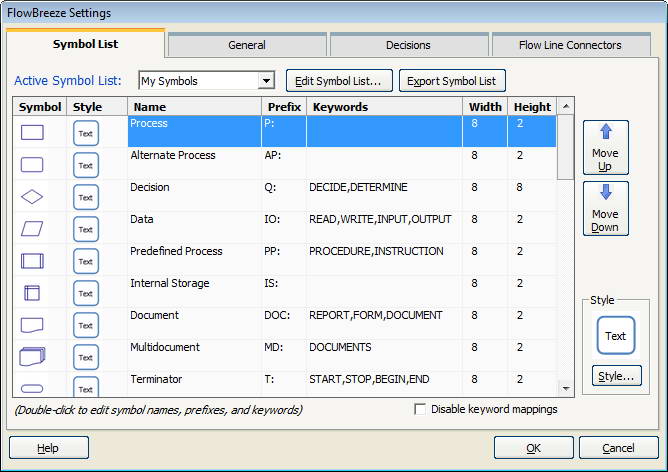
Task: Click the Document symbol icon
Action: [32, 325]
